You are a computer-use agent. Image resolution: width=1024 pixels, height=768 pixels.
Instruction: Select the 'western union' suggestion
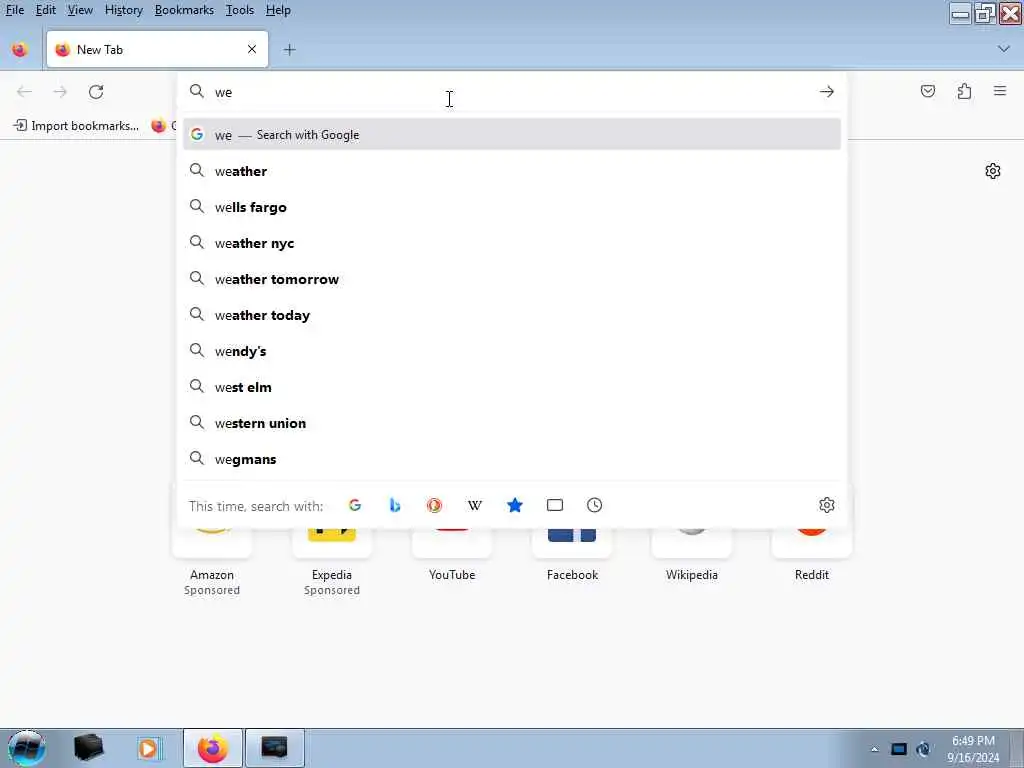512,423
